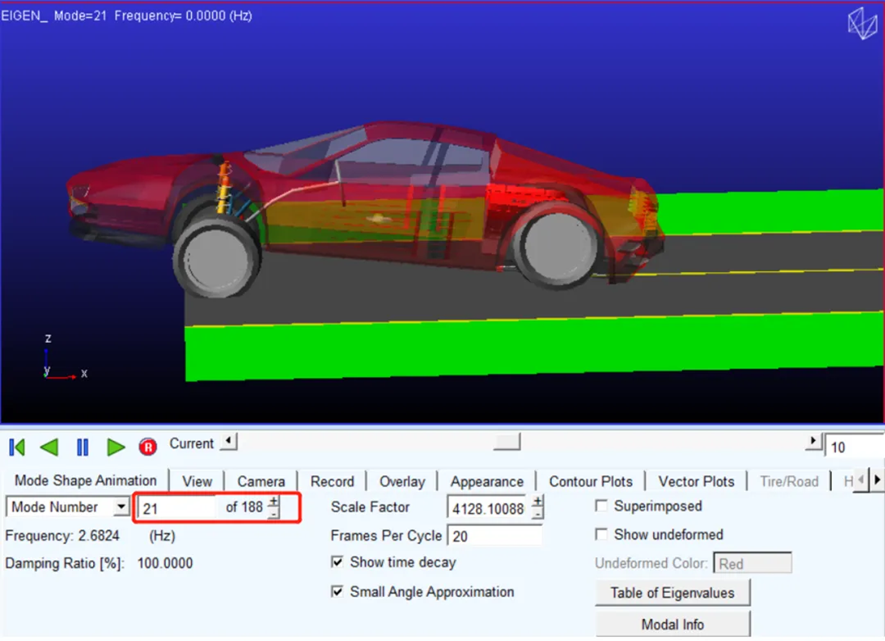Click the Modal Info button

pos(672,625)
